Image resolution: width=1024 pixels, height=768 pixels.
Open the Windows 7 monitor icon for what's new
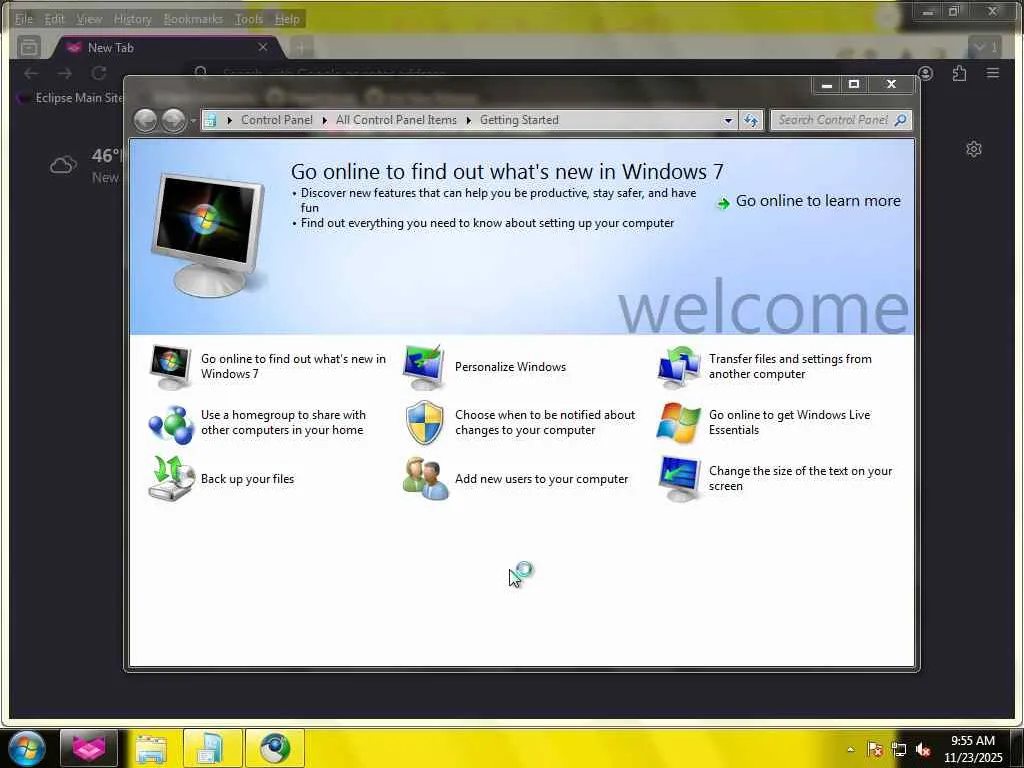(x=170, y=366)
